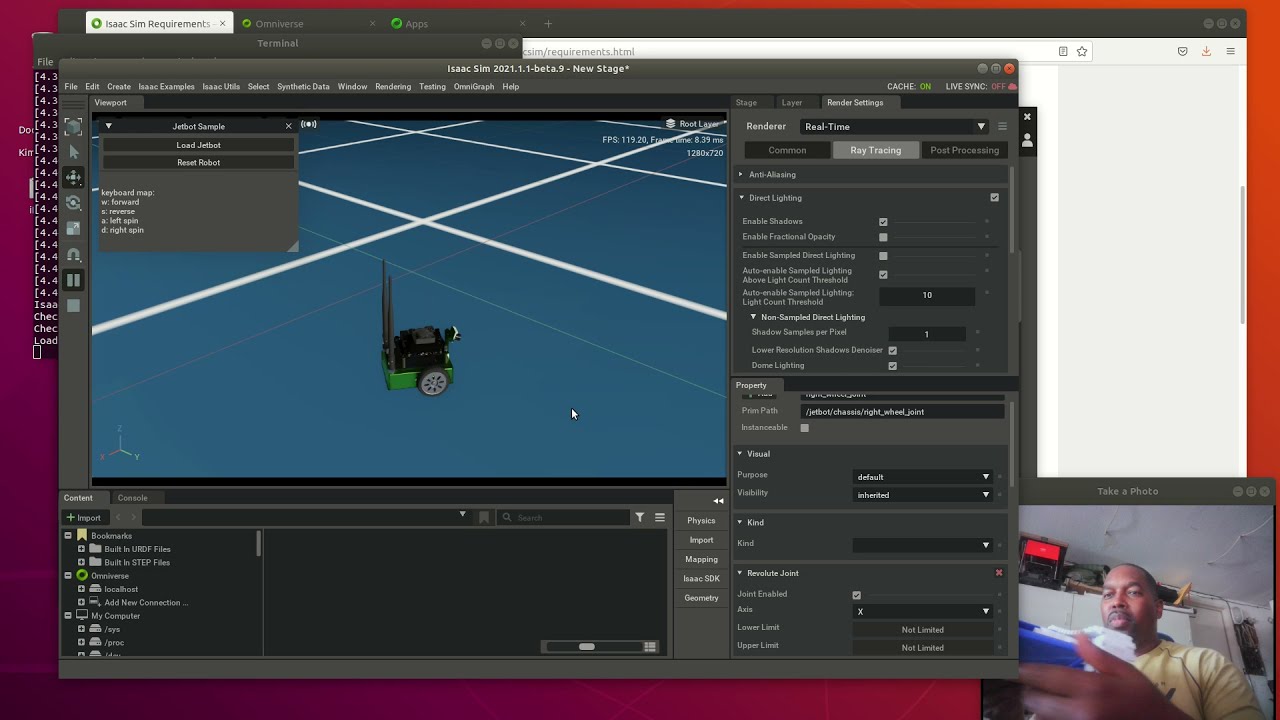This screenshot has width=1280, height=720.
Task: Activate the Move gizmo tool
Action: coord(73,178)
